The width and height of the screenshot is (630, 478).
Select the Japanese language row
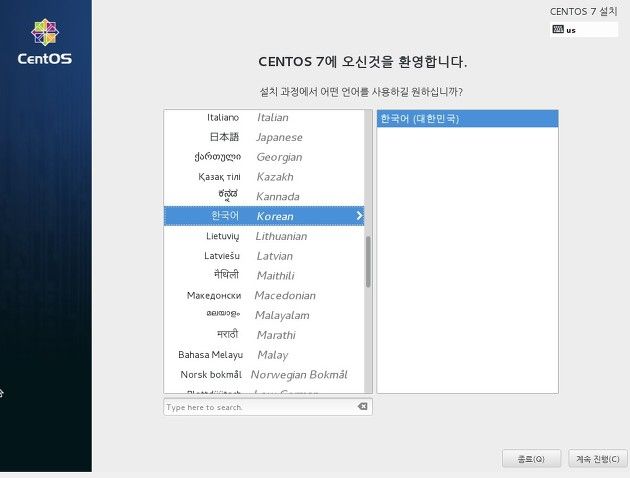coord(264,137)
